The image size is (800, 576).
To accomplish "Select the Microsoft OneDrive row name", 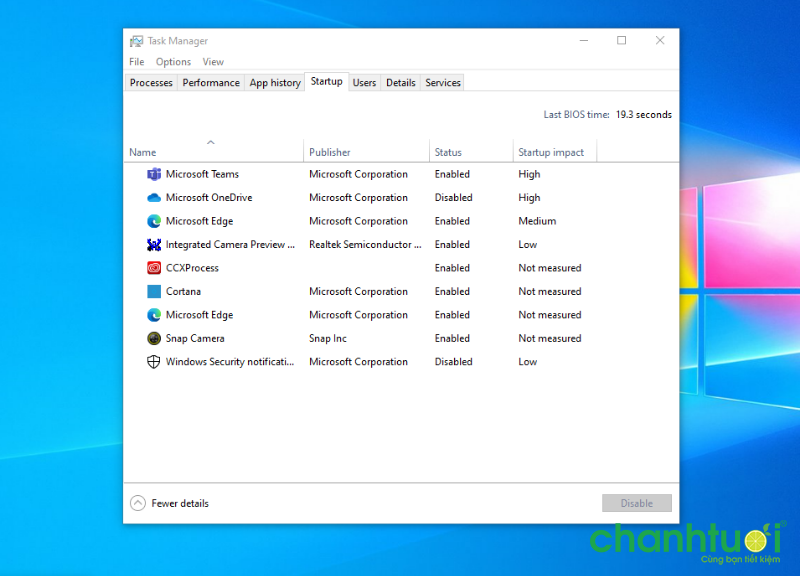I will pyautogui.click(x=209, y=198).
